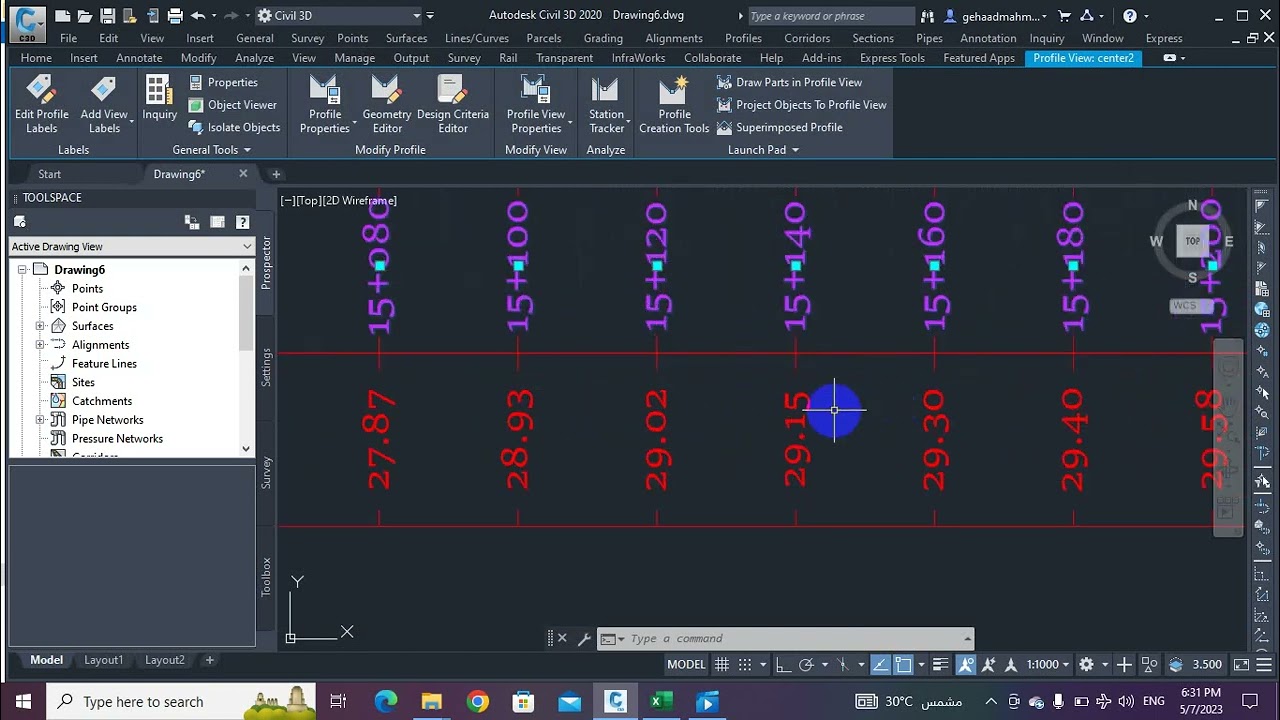Open Properties in General Tools
This screenshot has width=1280, height=720.
(x=223, y=82)
